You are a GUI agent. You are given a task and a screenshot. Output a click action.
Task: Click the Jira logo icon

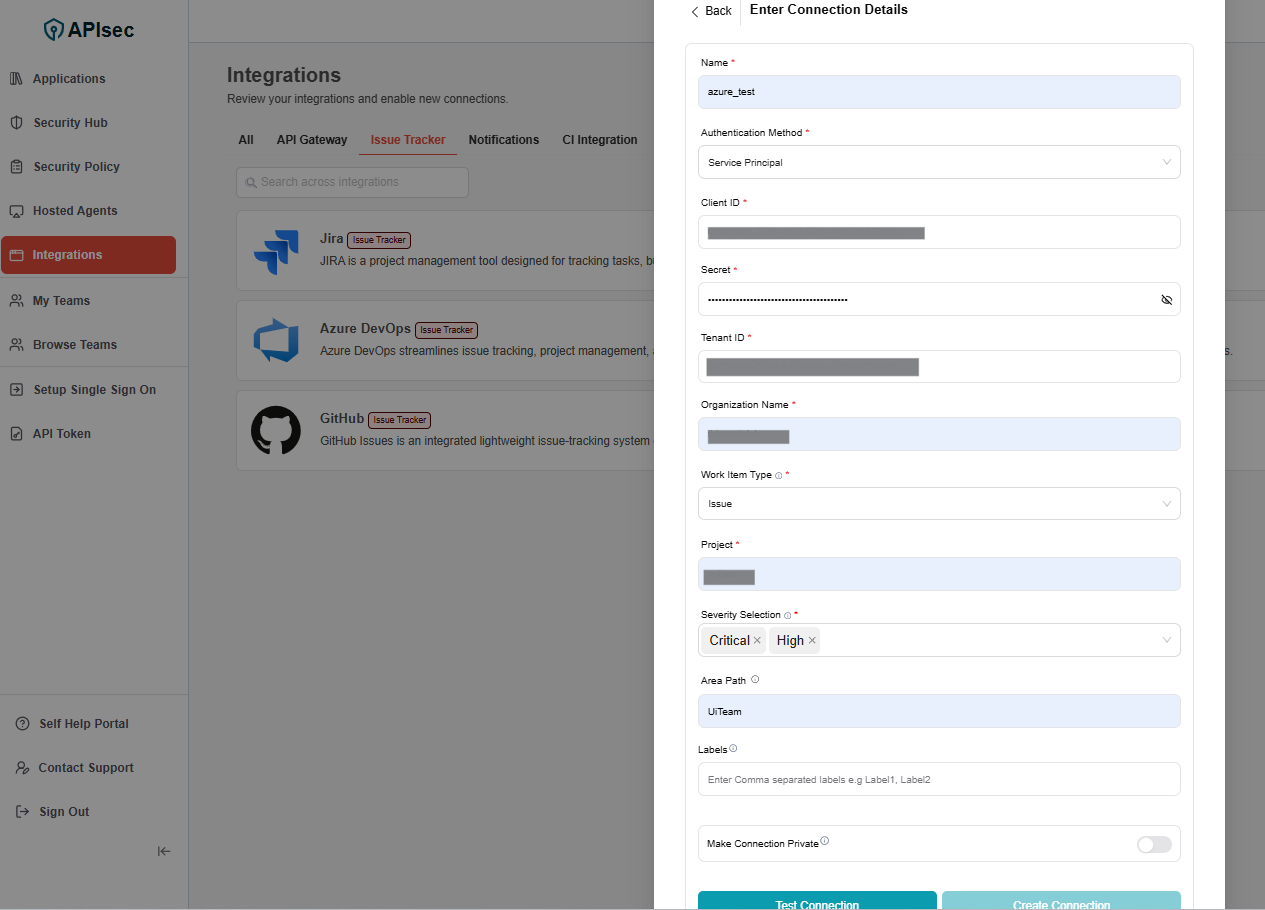(x=276, y=252)
